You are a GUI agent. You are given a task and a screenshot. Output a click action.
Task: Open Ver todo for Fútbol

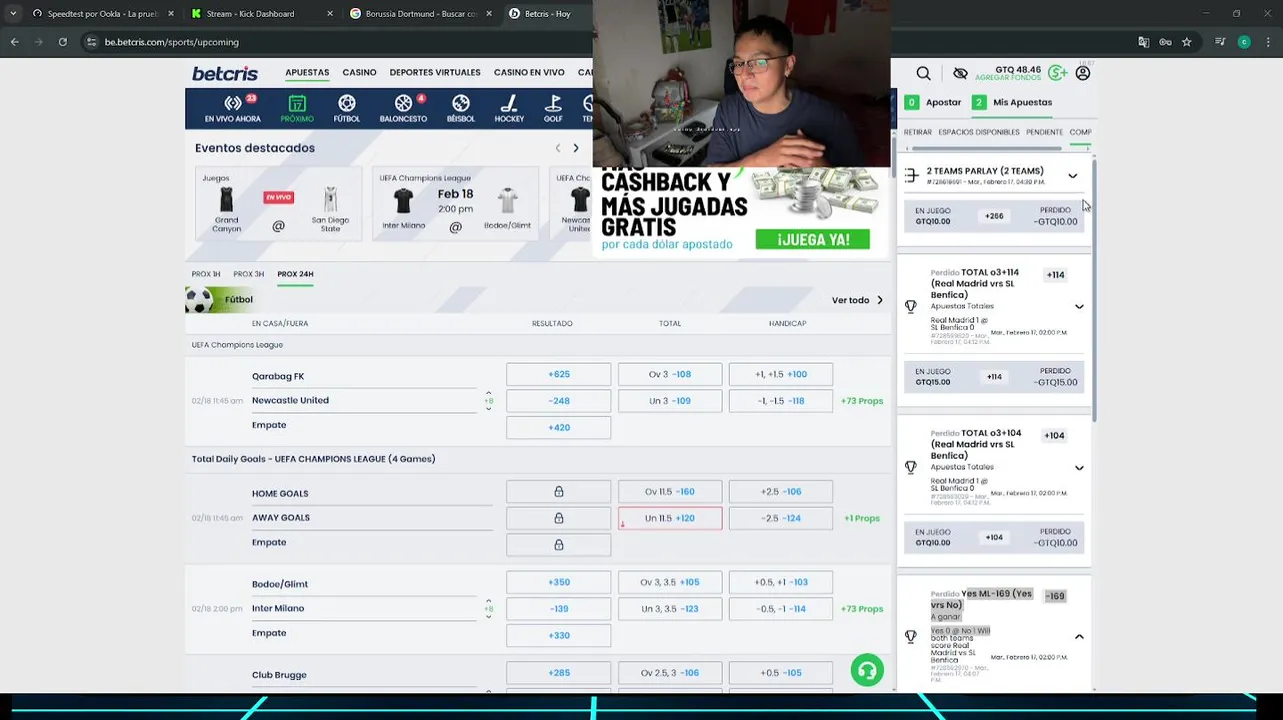(x=857, y=300)
